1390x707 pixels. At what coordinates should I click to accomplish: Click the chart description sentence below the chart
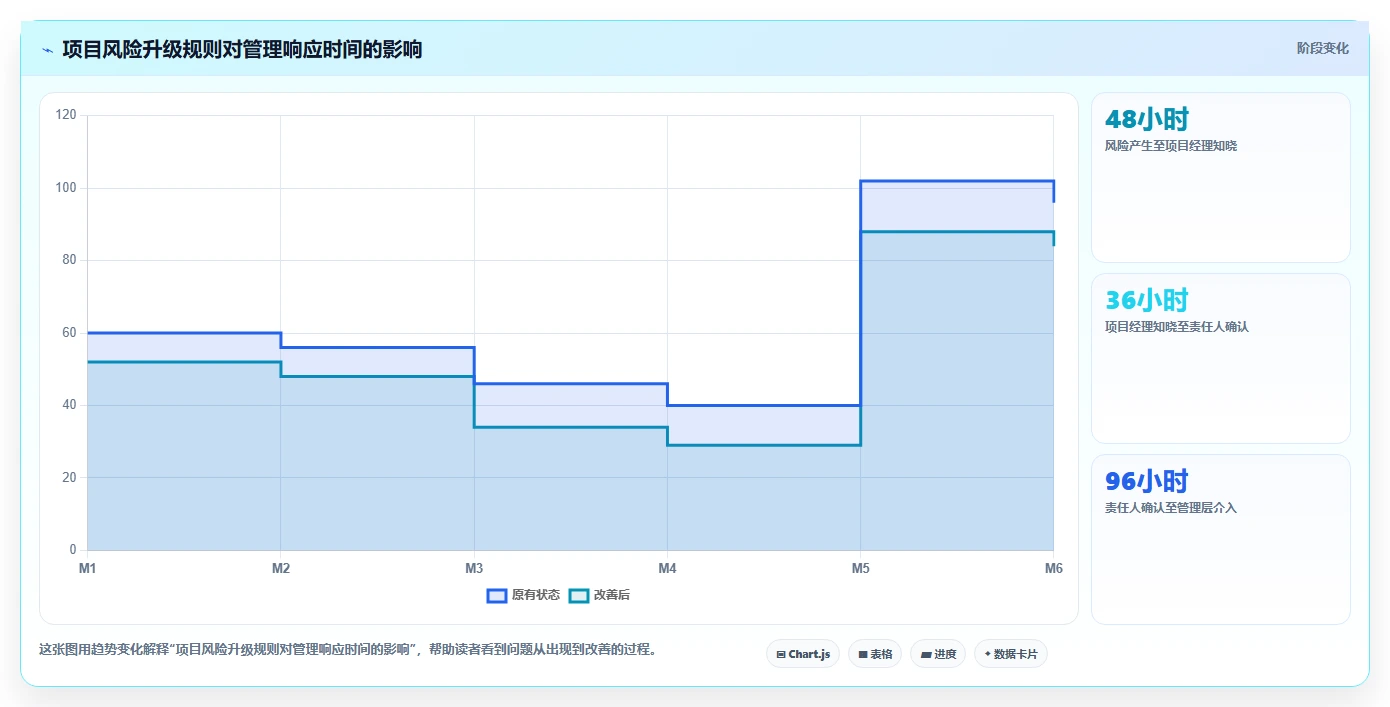pyautogui.click(x=349, y=649)
